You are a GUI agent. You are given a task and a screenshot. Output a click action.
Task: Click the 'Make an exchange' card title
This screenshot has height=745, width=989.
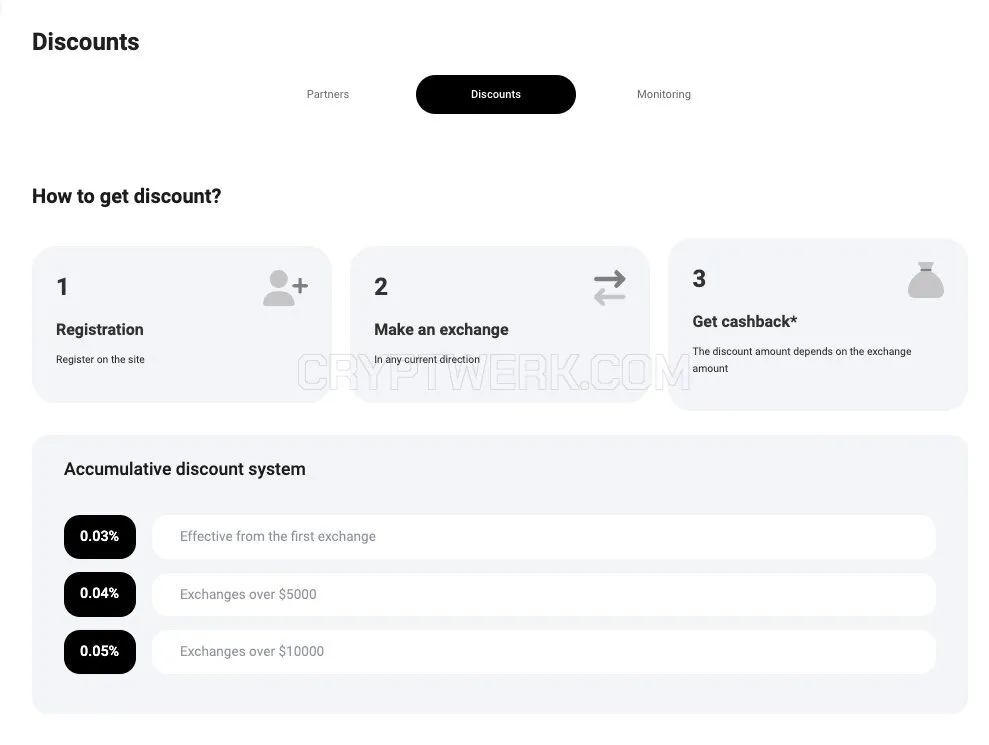coord(441,329)
